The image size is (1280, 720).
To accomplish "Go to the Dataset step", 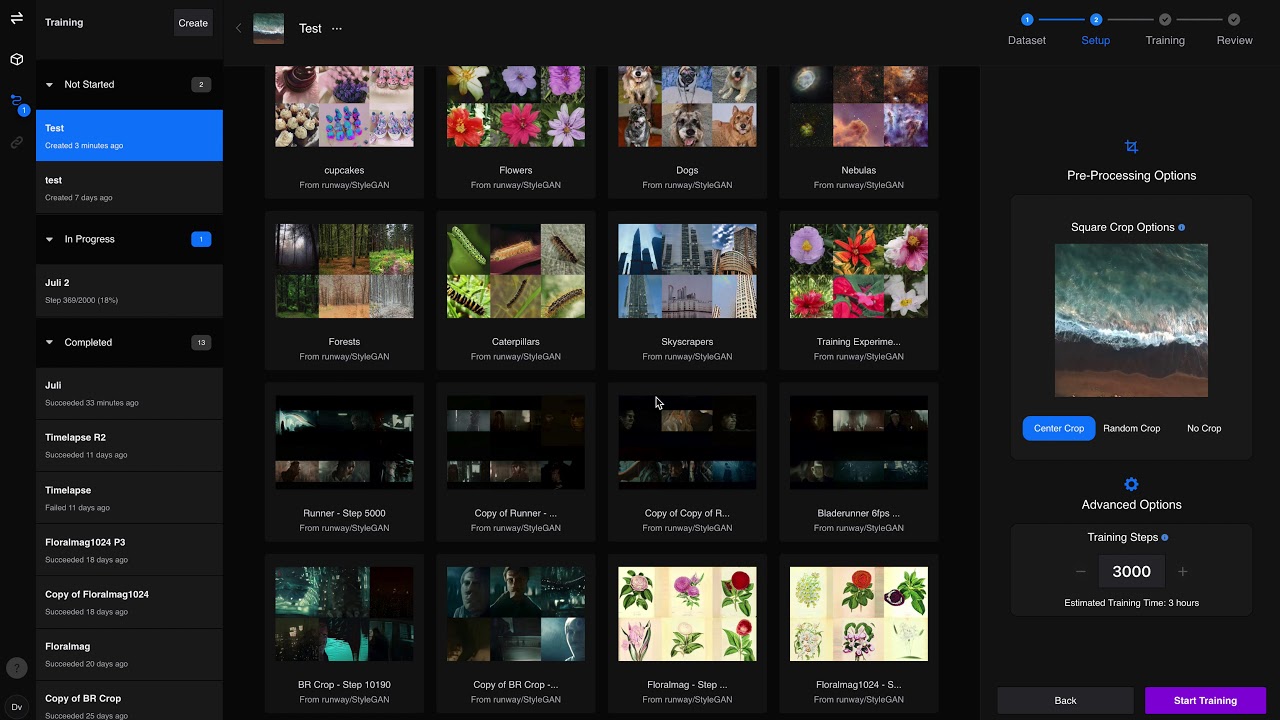I will [x=1026, y=29].
